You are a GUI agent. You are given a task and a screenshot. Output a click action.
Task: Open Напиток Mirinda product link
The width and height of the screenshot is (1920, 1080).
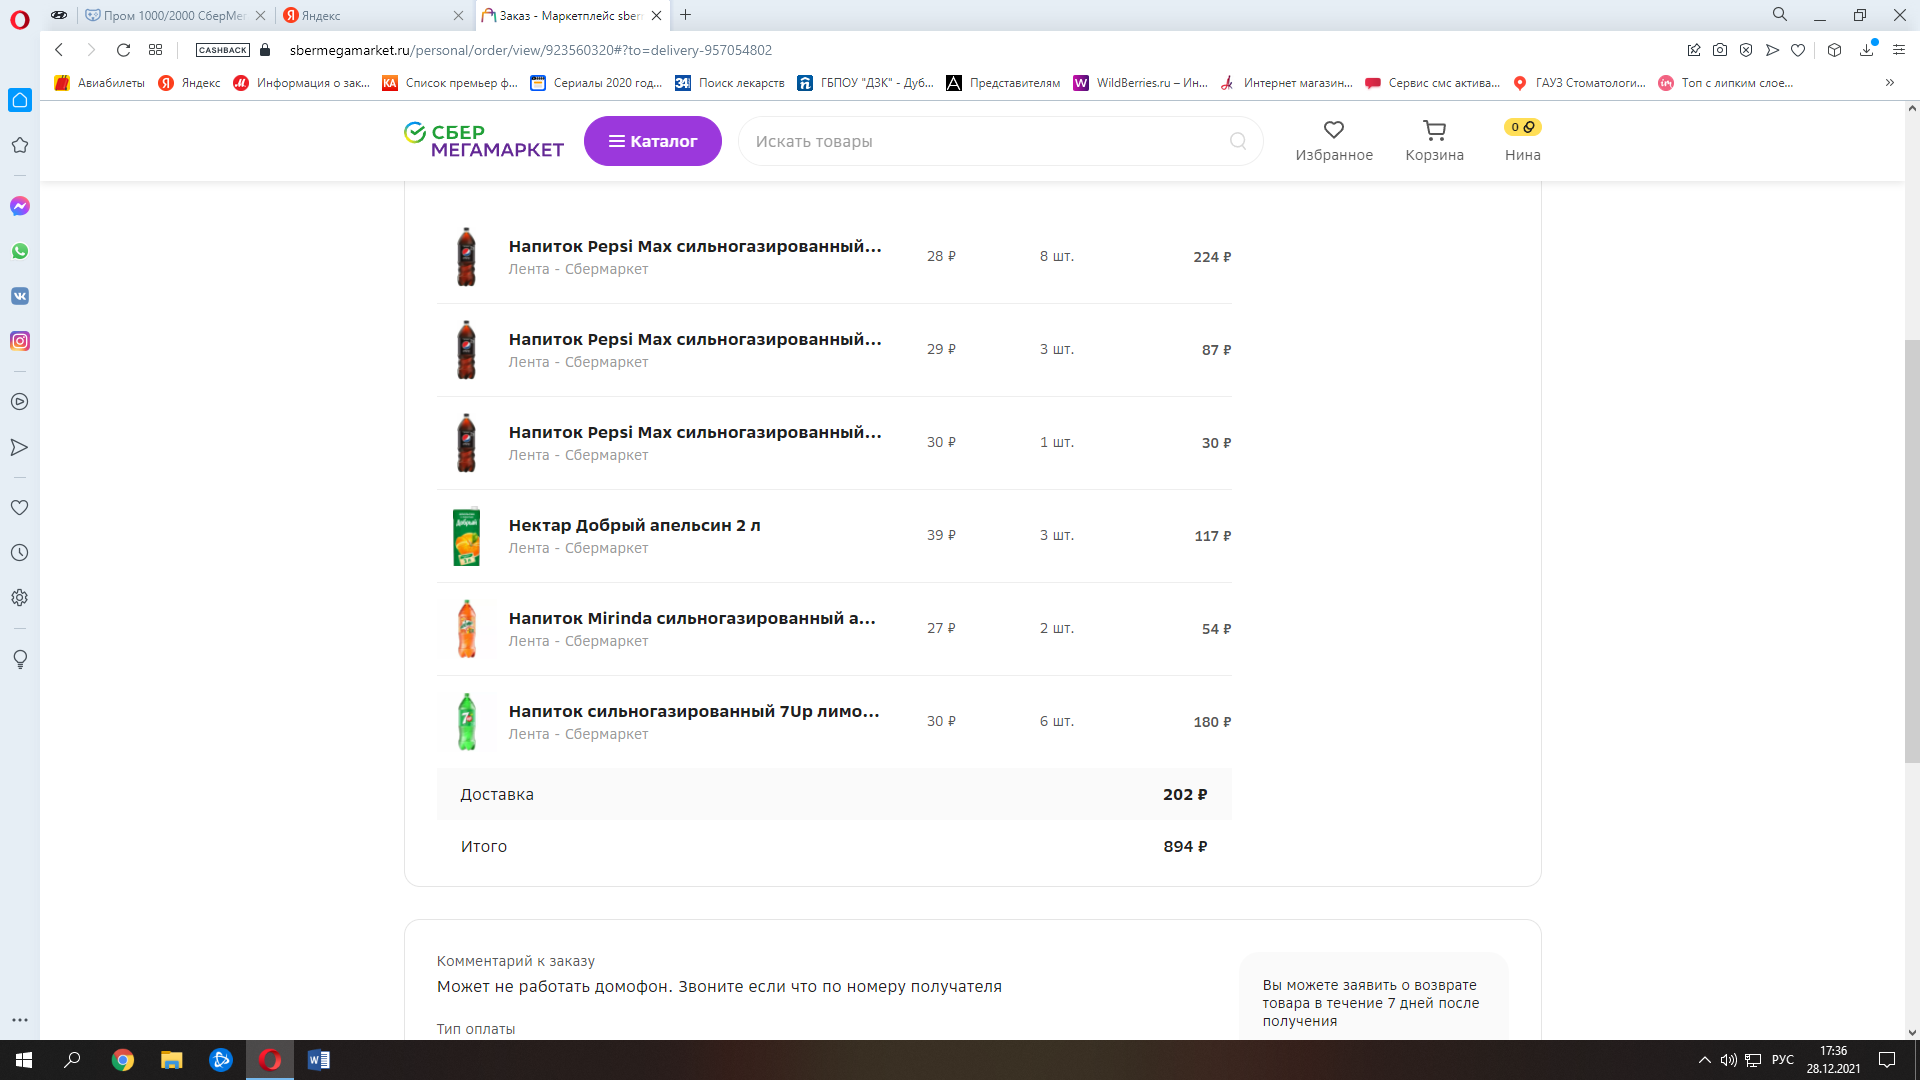[x=692, y=618]
